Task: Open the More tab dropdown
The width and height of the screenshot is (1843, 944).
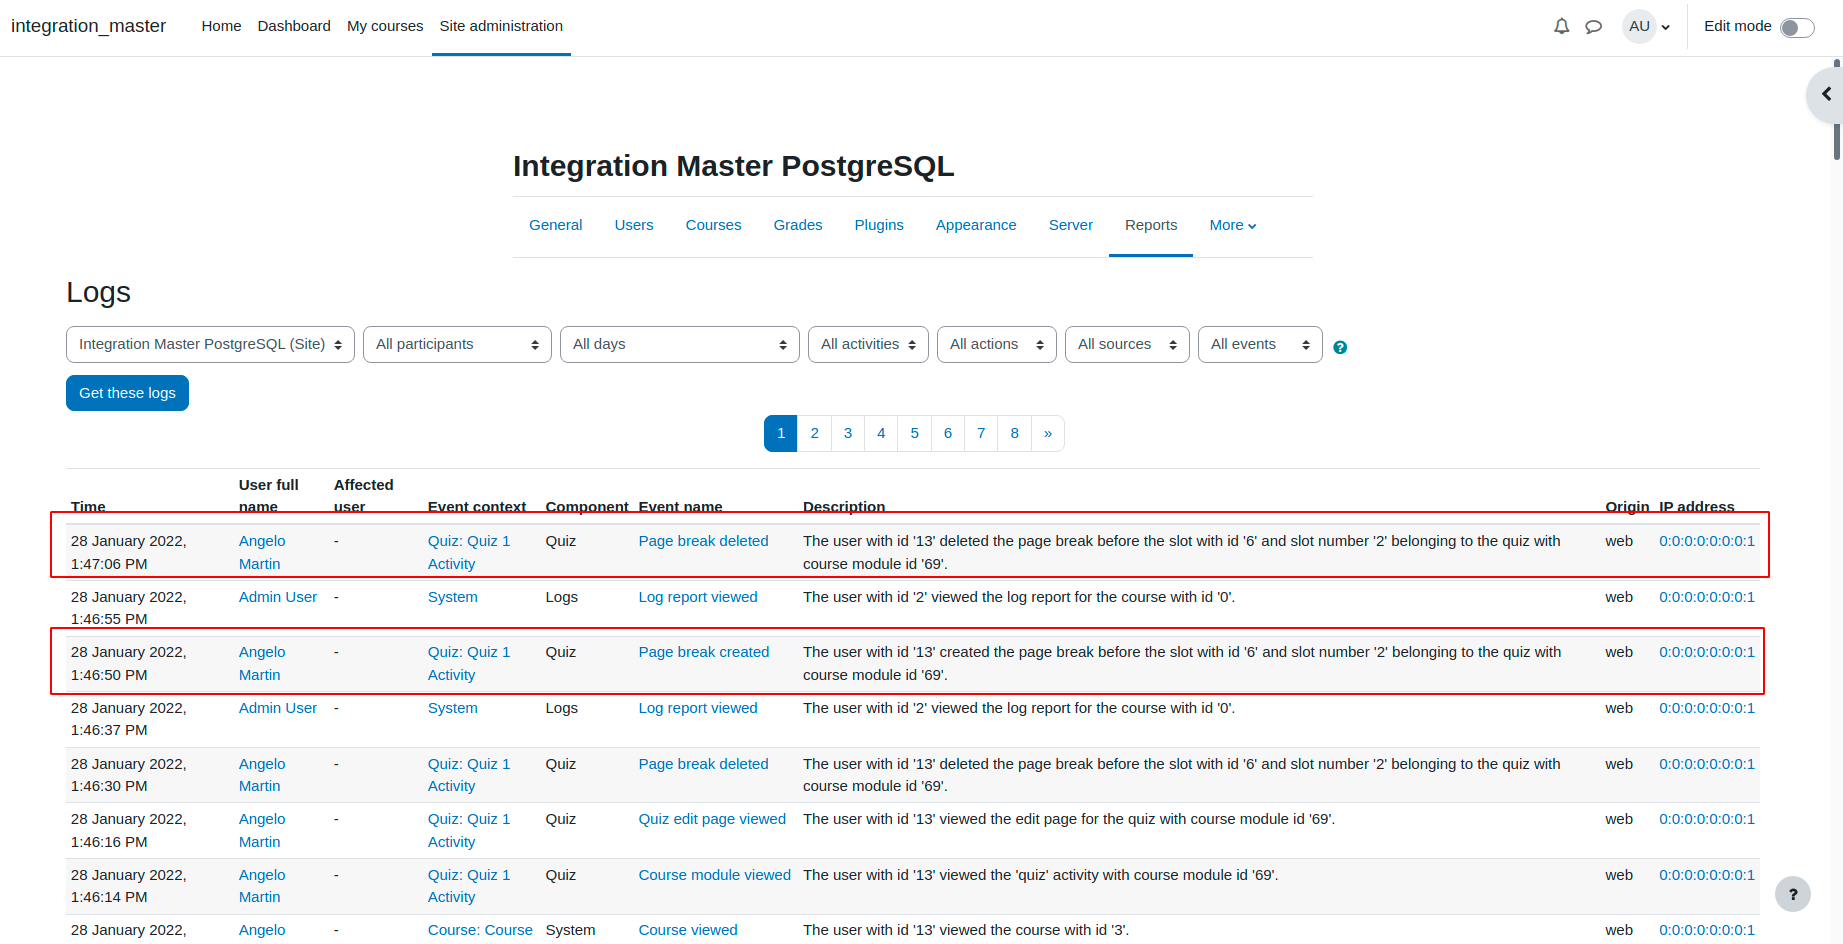Action: point(1232,225)
